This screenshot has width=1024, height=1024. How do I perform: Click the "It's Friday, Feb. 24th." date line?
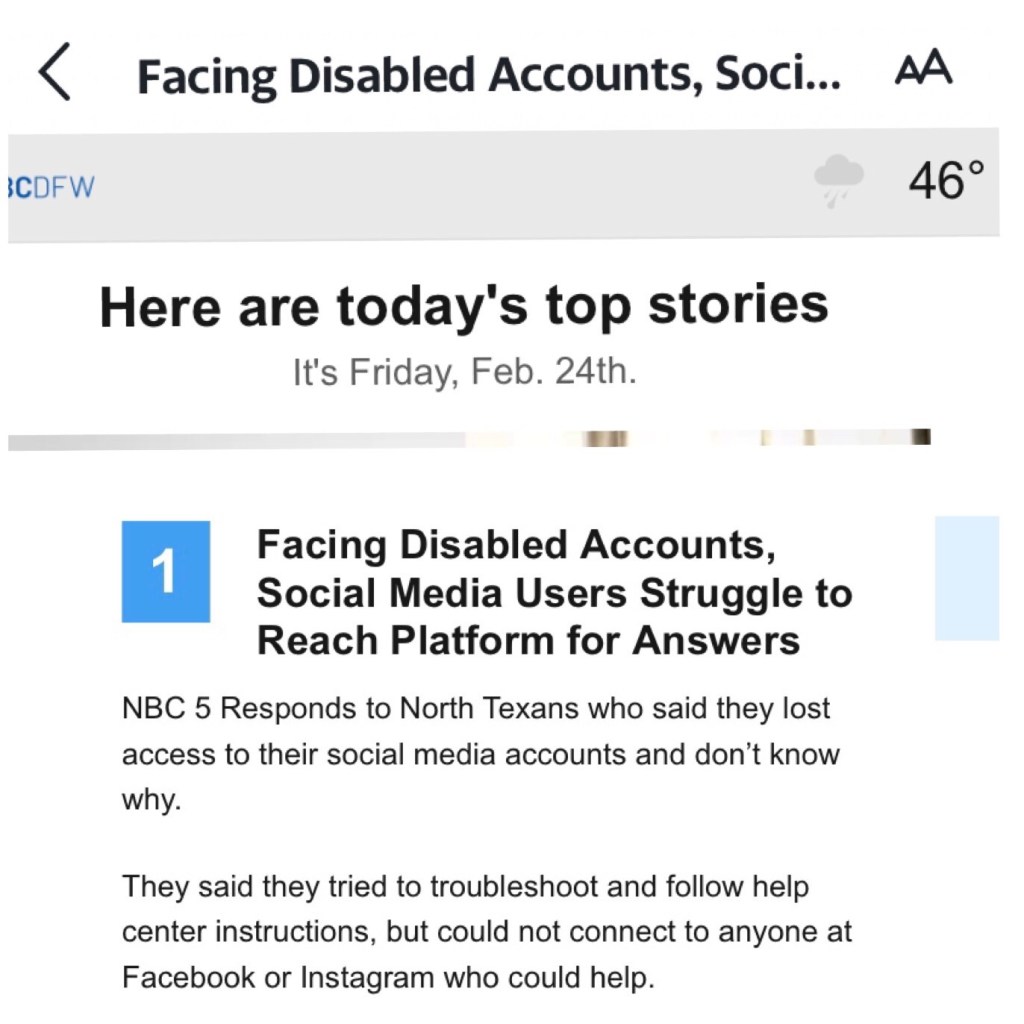pyautogui.click(x=464, y=372)
